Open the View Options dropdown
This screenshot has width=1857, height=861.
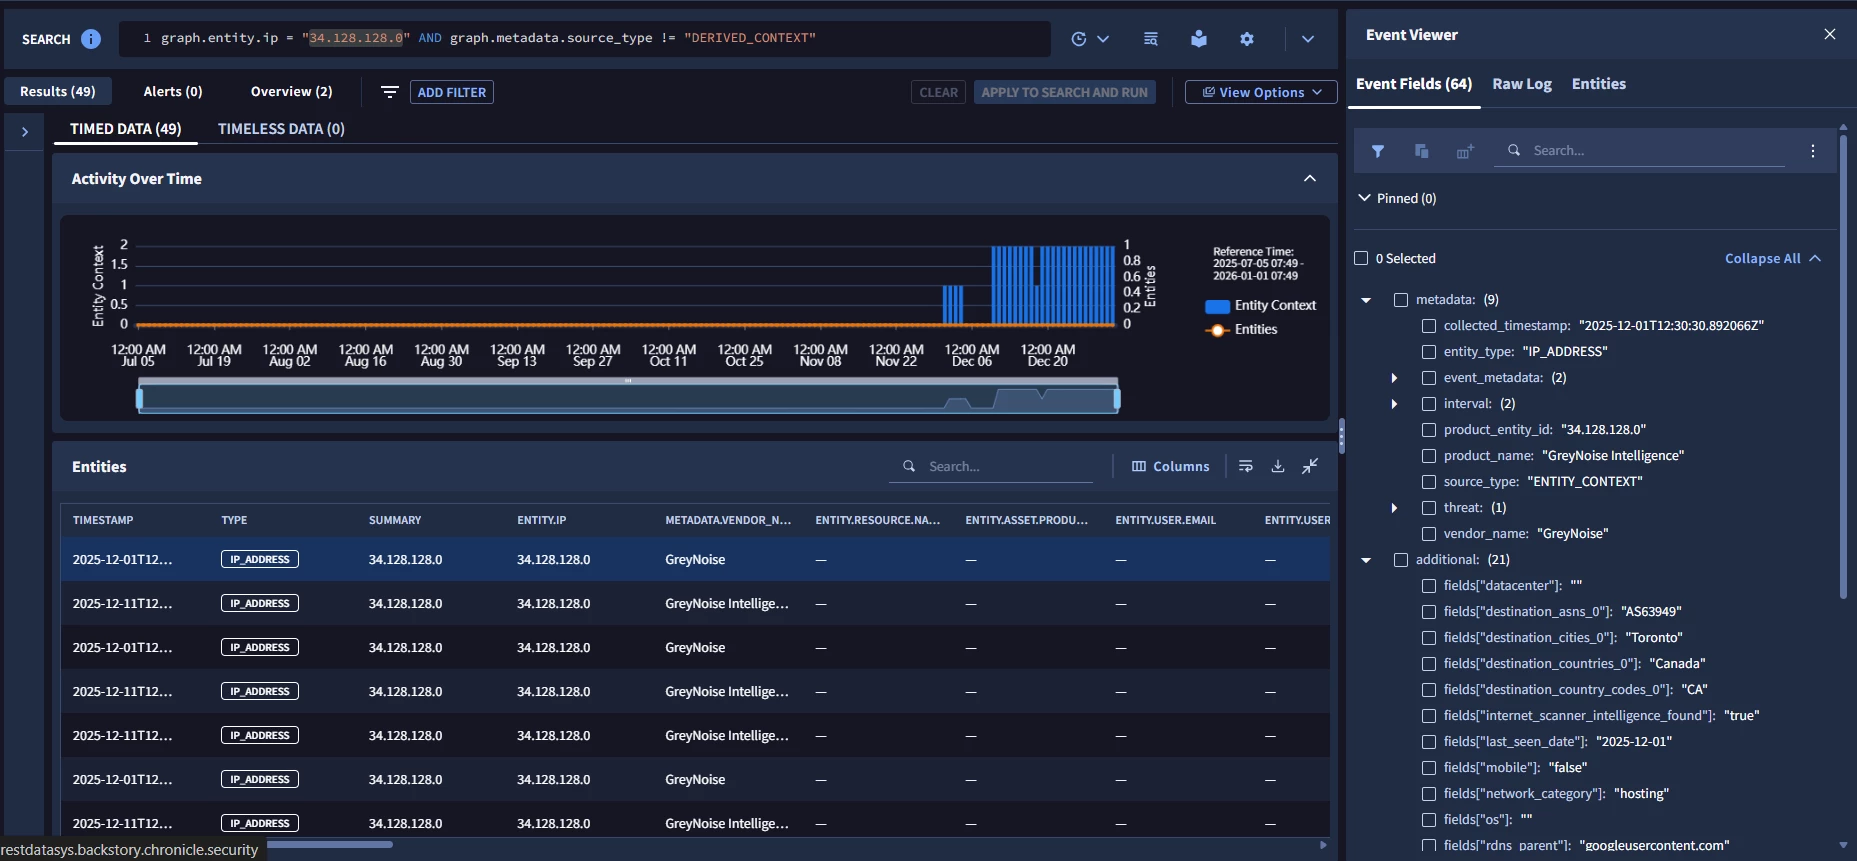tap(1261, 92)
